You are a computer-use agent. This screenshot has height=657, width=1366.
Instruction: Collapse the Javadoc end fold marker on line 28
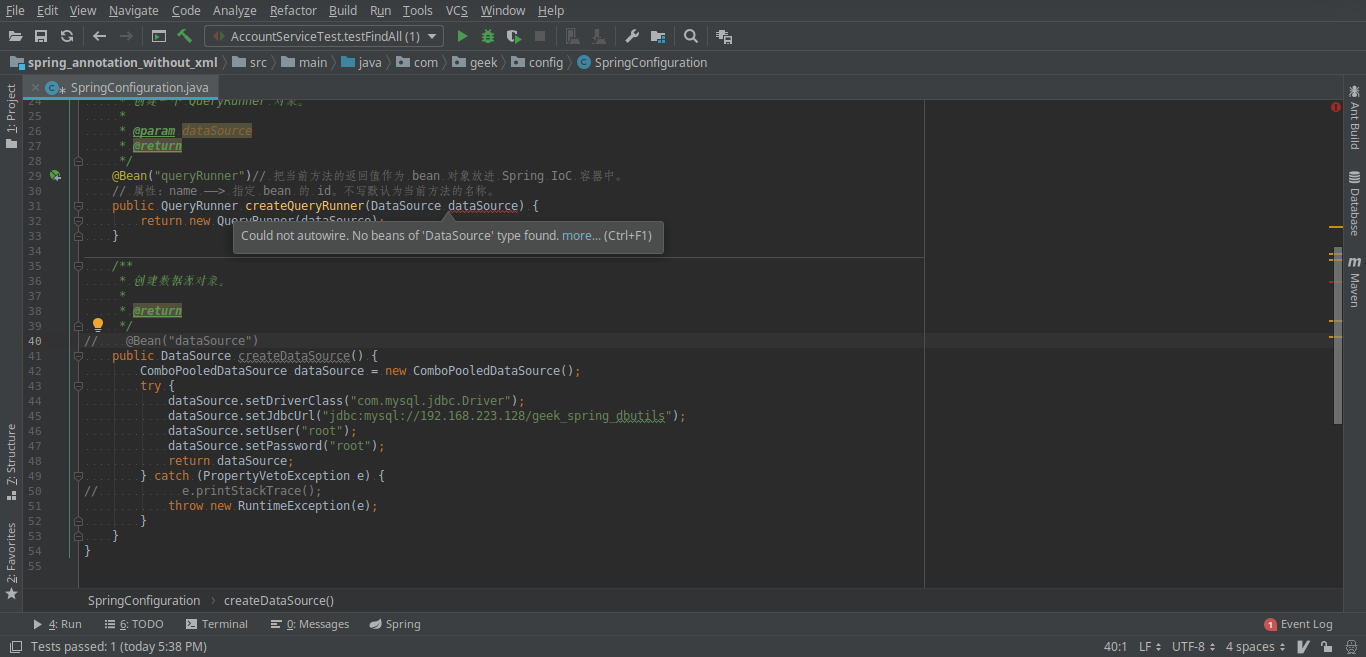click(x=78, y=161)
